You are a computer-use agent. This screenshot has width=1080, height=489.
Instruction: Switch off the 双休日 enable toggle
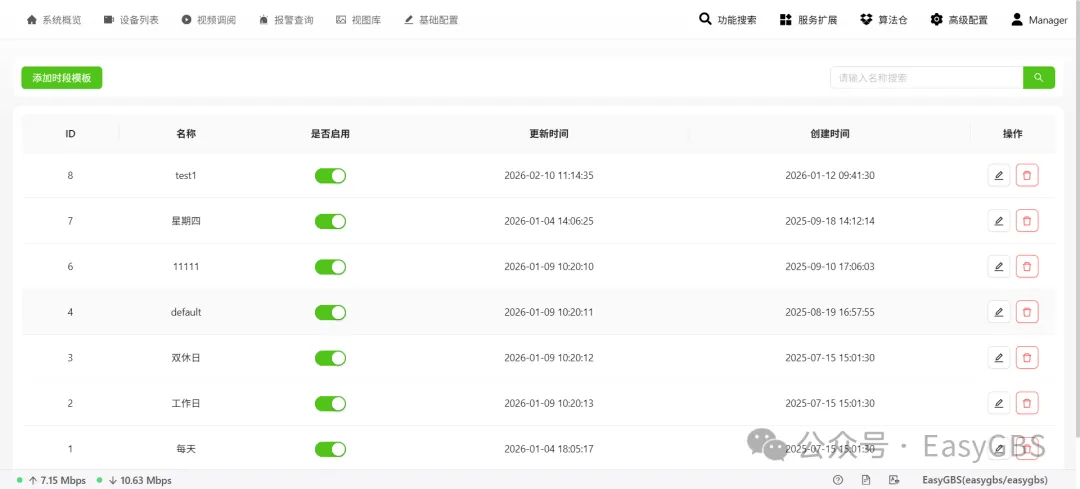331,357
